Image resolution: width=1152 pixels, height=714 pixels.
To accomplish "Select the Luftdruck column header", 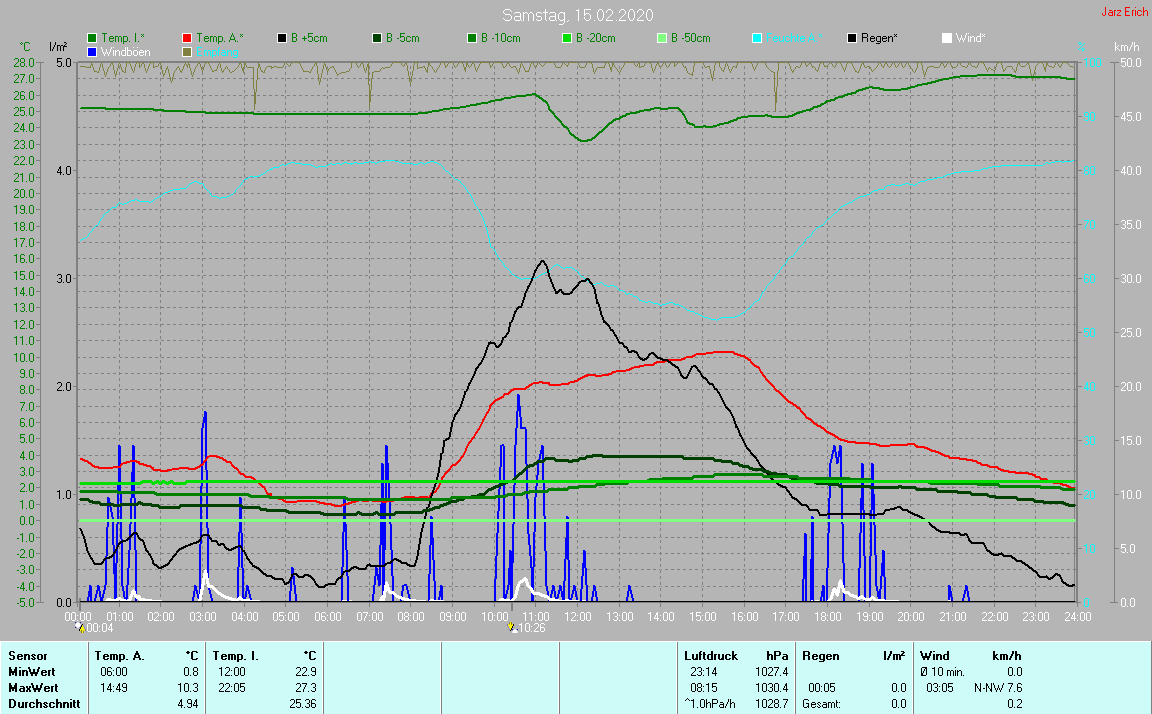I will tap(710, 656).
